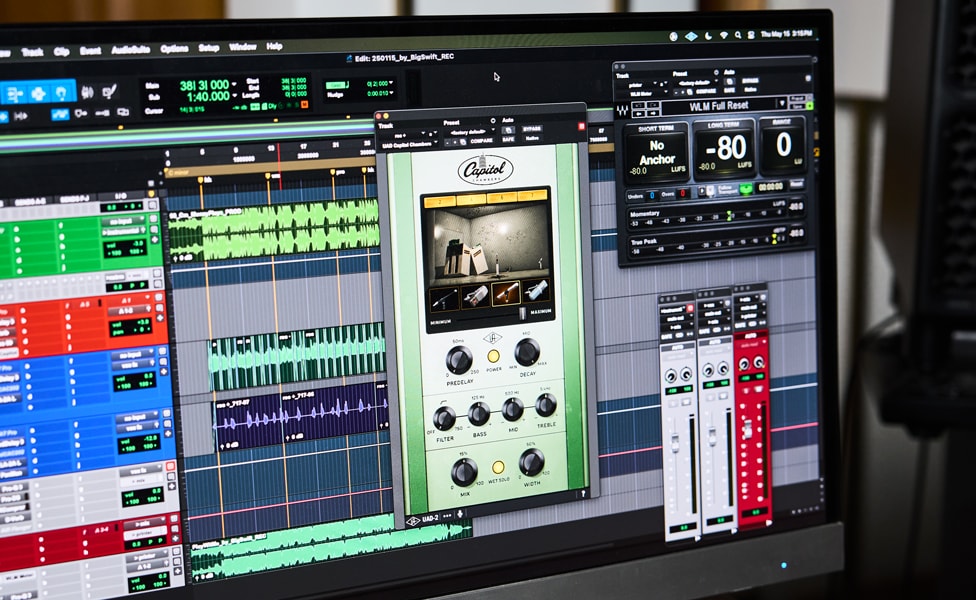Click the red mixer channel fader
The image size is (976, 600).
click(x=748, y=429)
